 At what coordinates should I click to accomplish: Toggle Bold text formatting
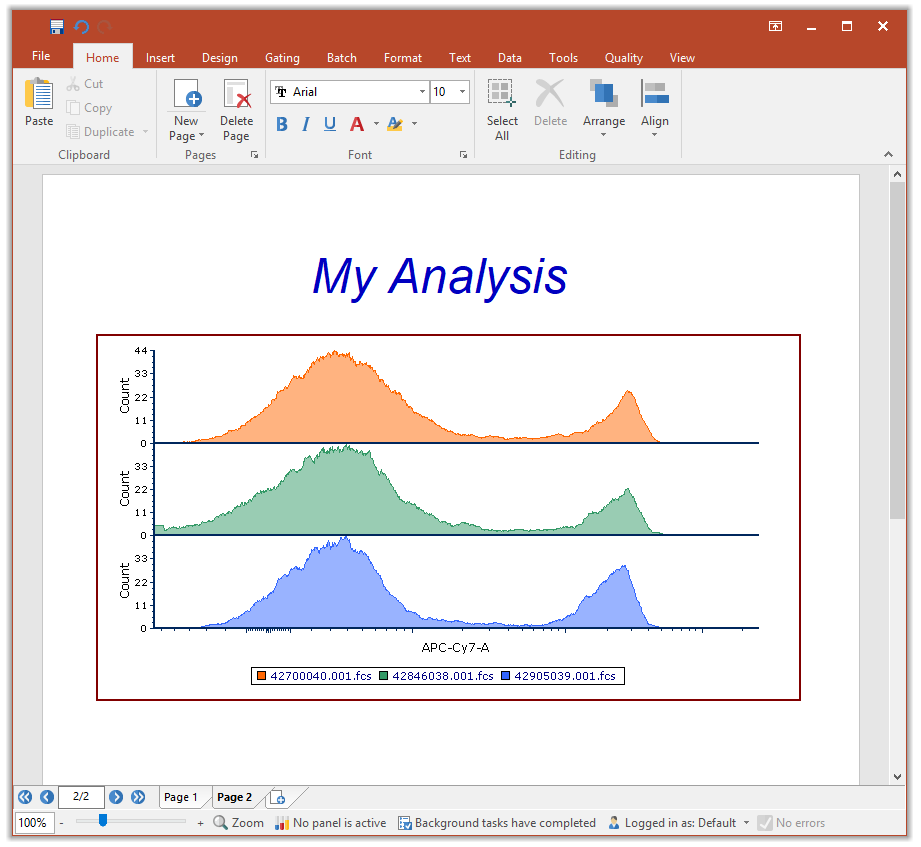(x=282, y=124)
